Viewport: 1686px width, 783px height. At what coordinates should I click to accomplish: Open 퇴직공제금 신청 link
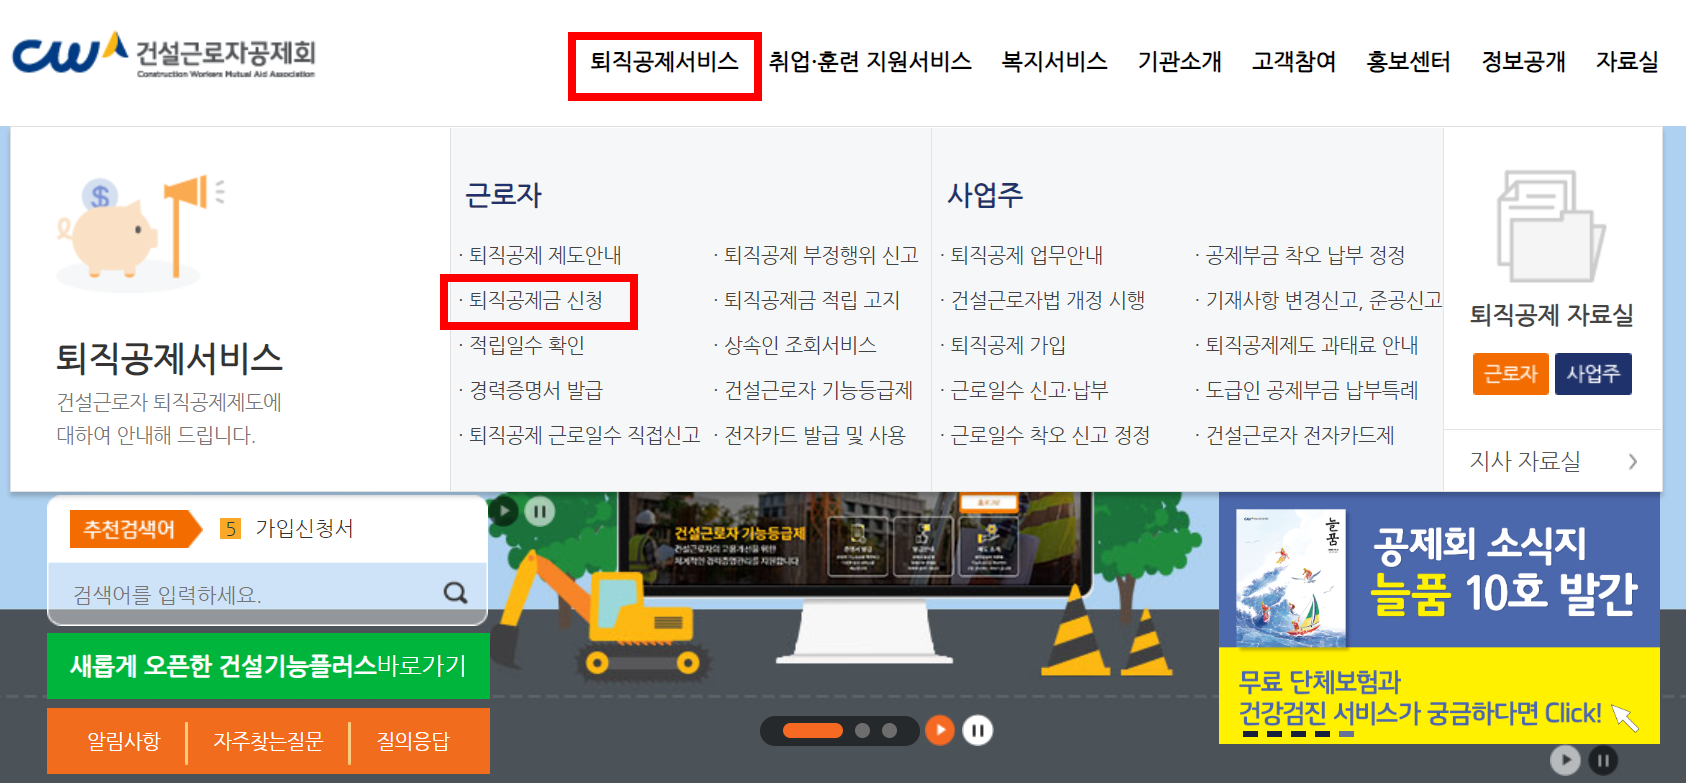[536, 300]
